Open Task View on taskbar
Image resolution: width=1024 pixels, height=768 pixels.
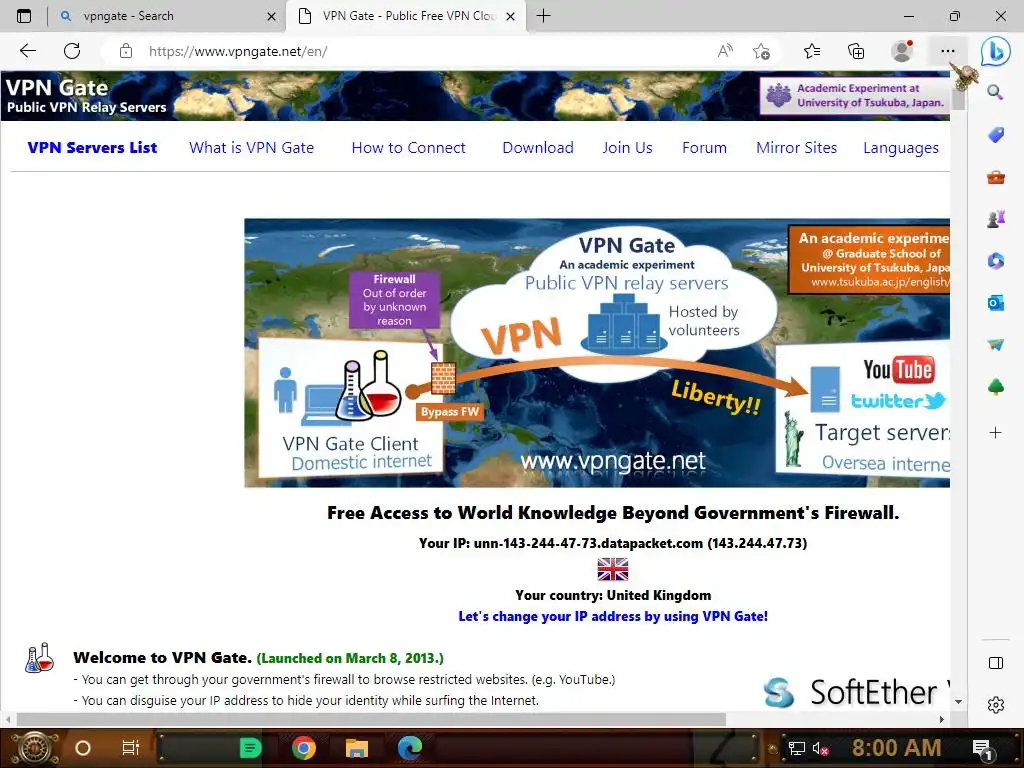[x=131, y=748]
